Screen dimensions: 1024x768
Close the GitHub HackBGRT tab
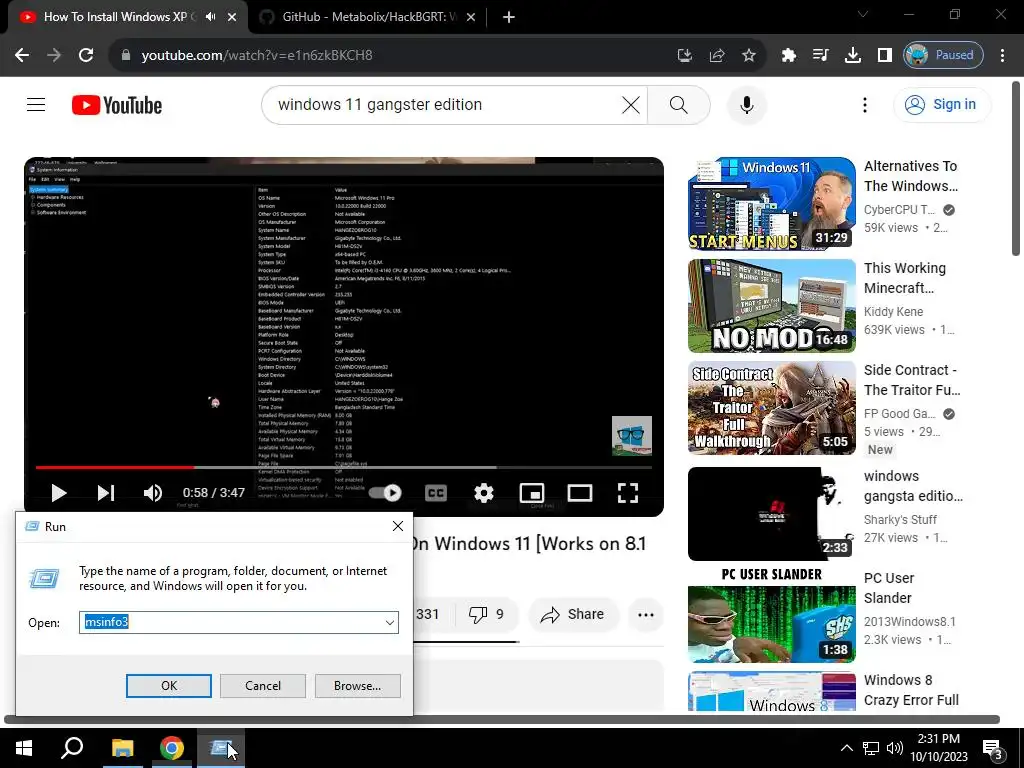[x=471, y=17]
